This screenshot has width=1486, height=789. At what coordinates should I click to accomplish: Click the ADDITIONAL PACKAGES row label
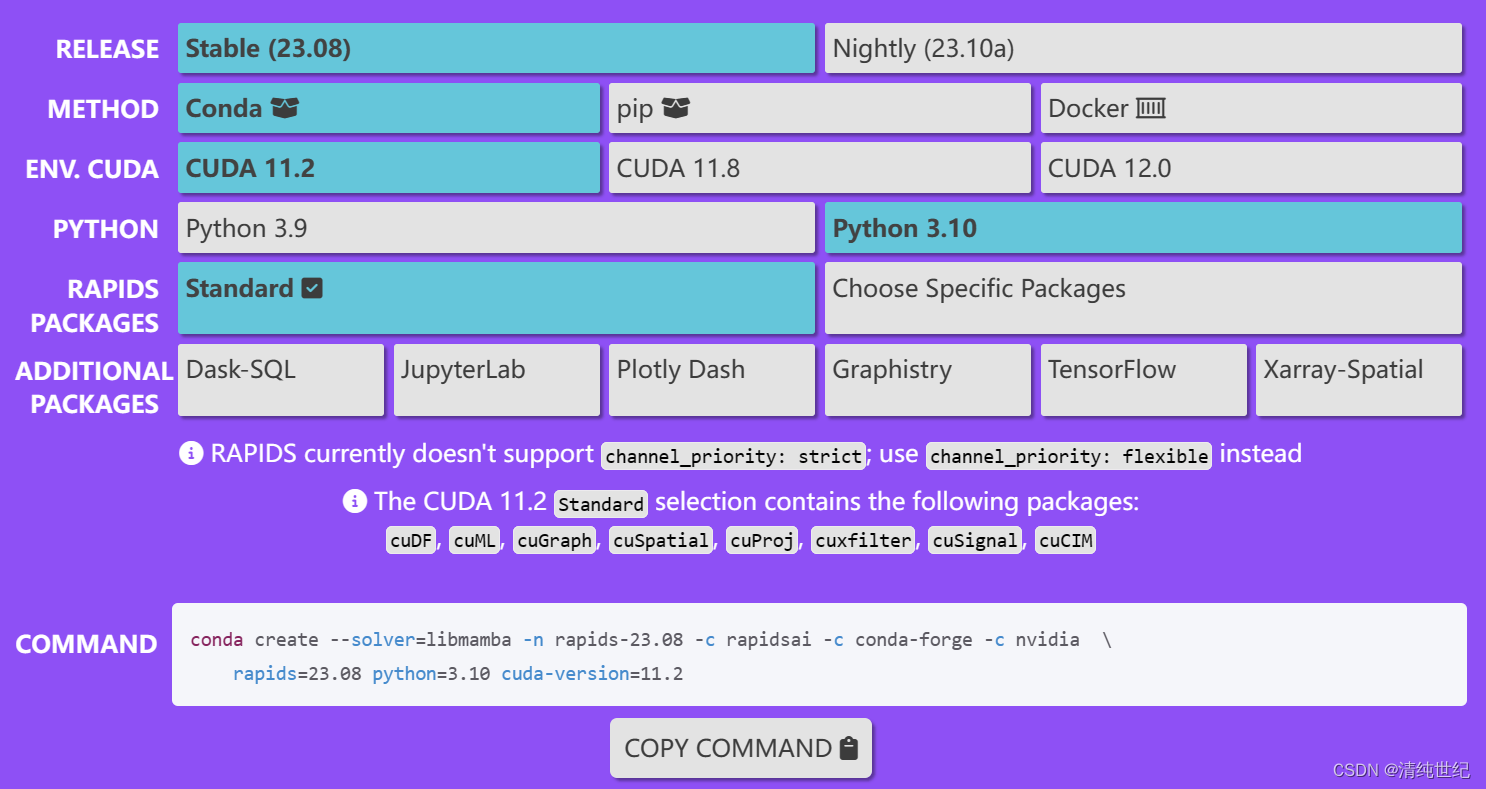pos(94,387)
